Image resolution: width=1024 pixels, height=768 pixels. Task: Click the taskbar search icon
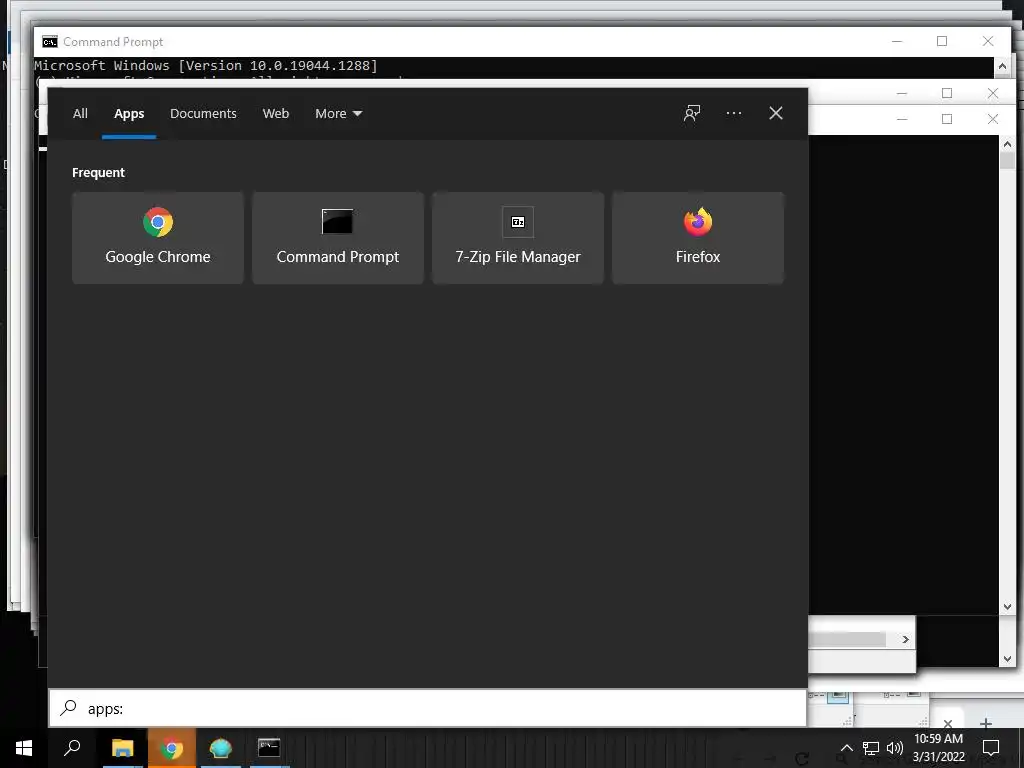click(x=72, y=748)
